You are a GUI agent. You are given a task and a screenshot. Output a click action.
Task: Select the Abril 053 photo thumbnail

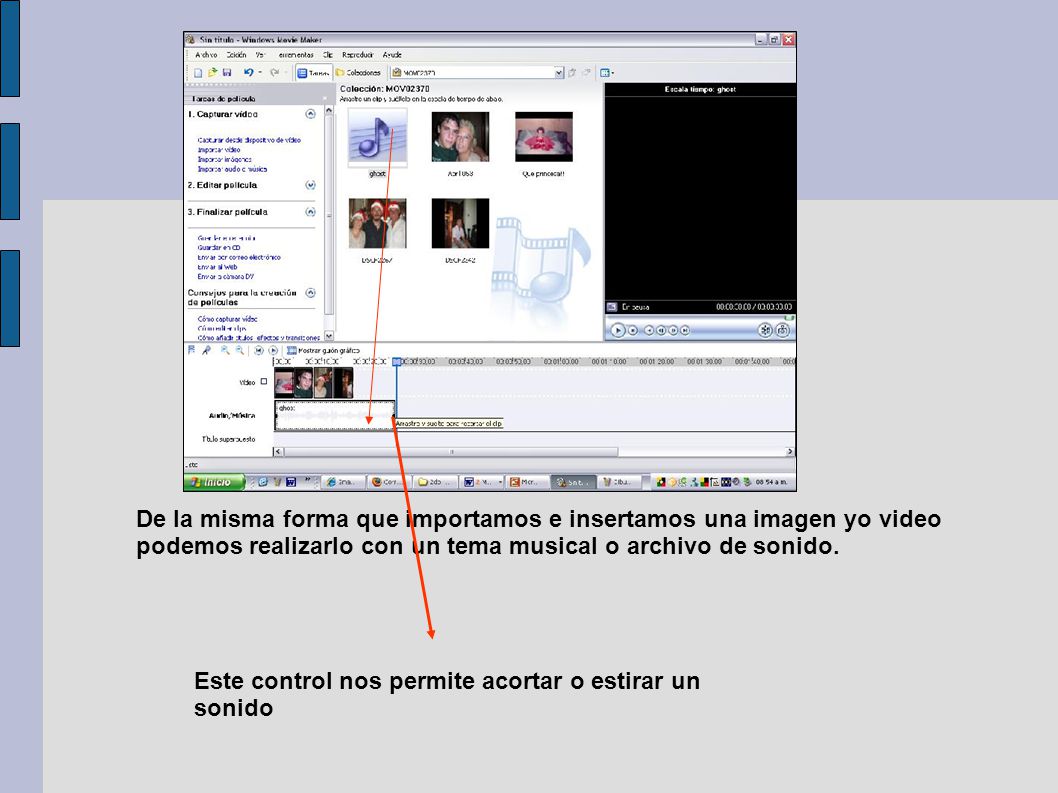point(460,137)
